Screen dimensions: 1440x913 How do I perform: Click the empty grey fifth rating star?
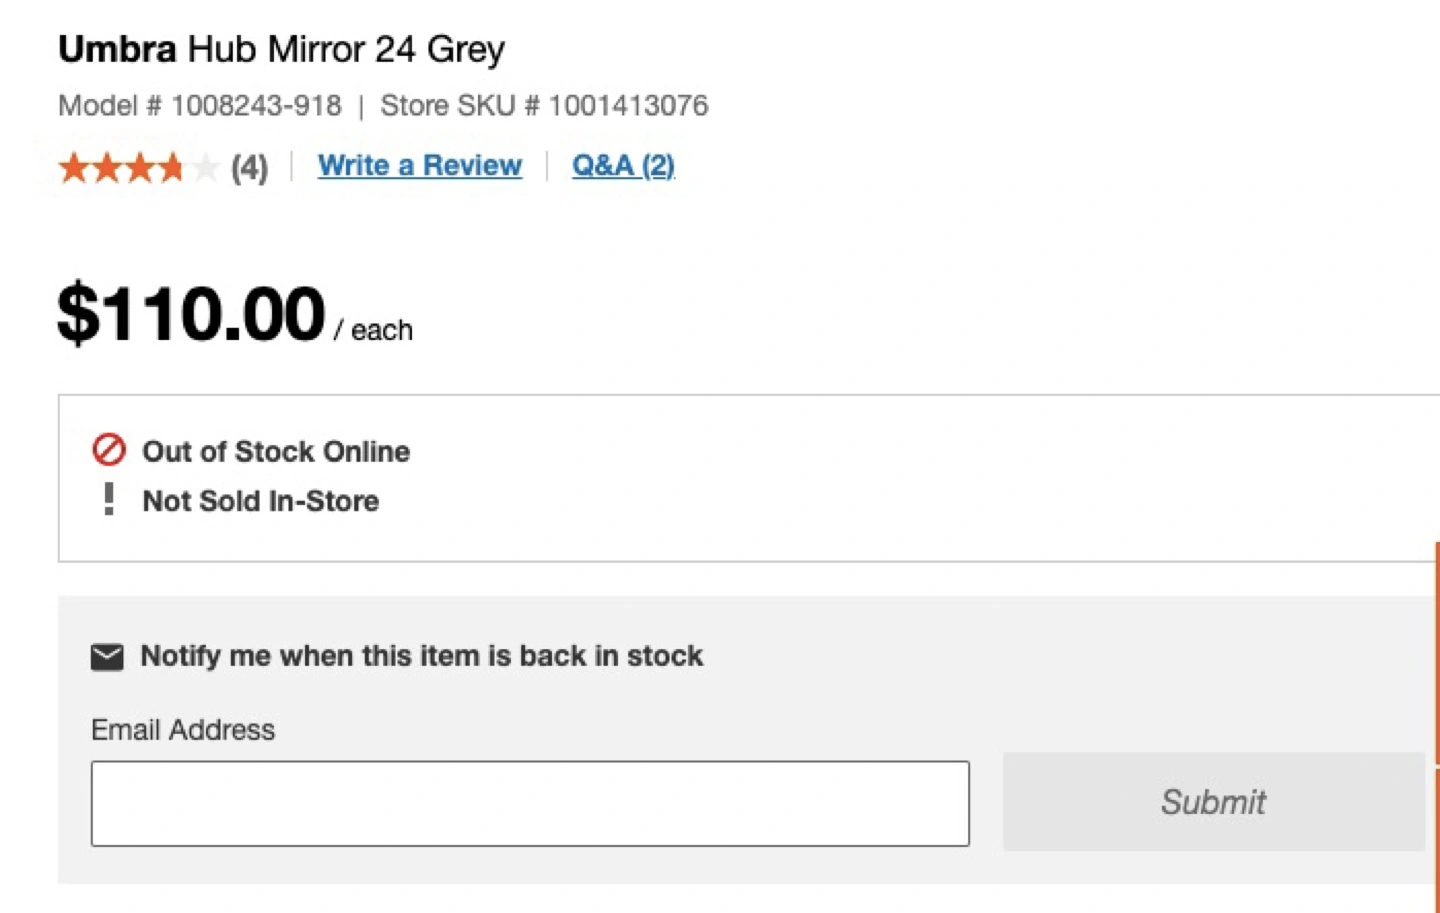click(203, 167)
